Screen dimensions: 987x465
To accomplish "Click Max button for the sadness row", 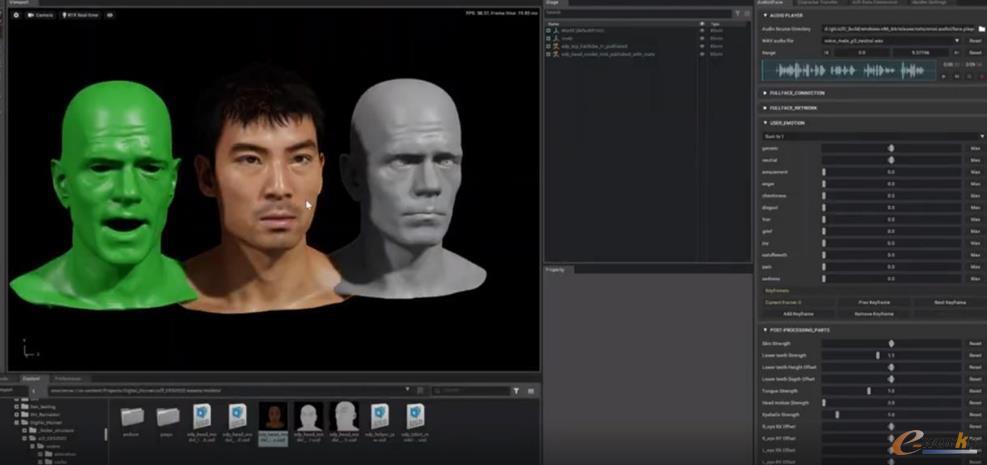I will pos(975,279).
